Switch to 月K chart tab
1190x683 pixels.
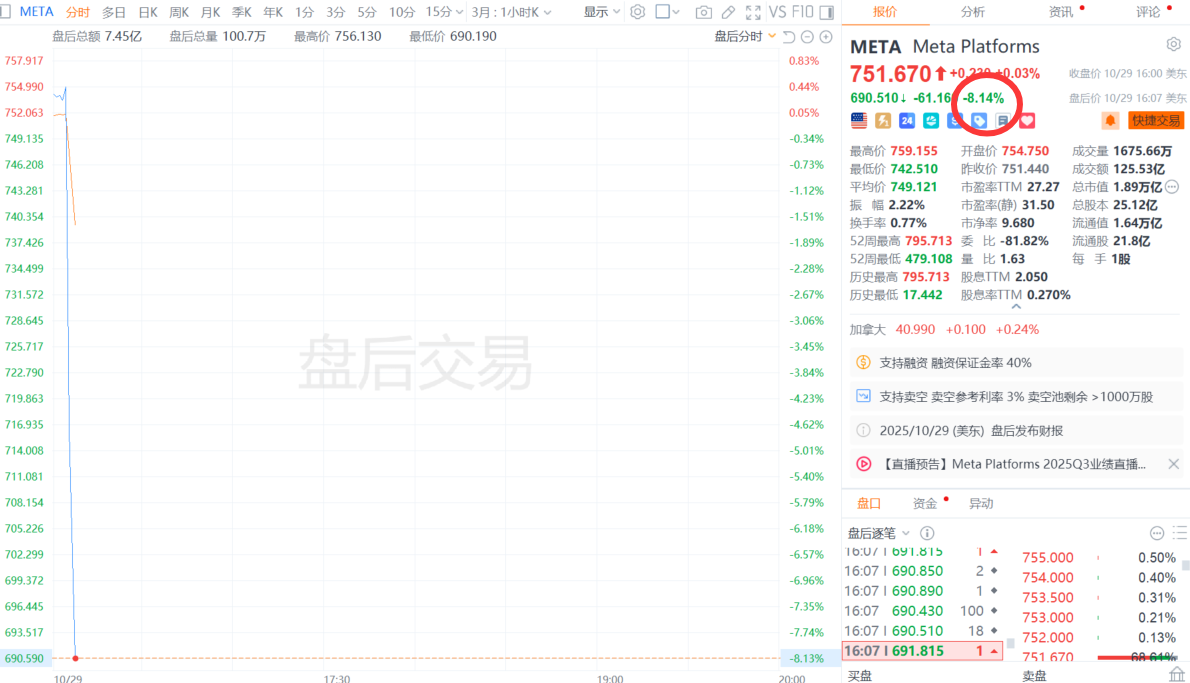pos(210,12)
